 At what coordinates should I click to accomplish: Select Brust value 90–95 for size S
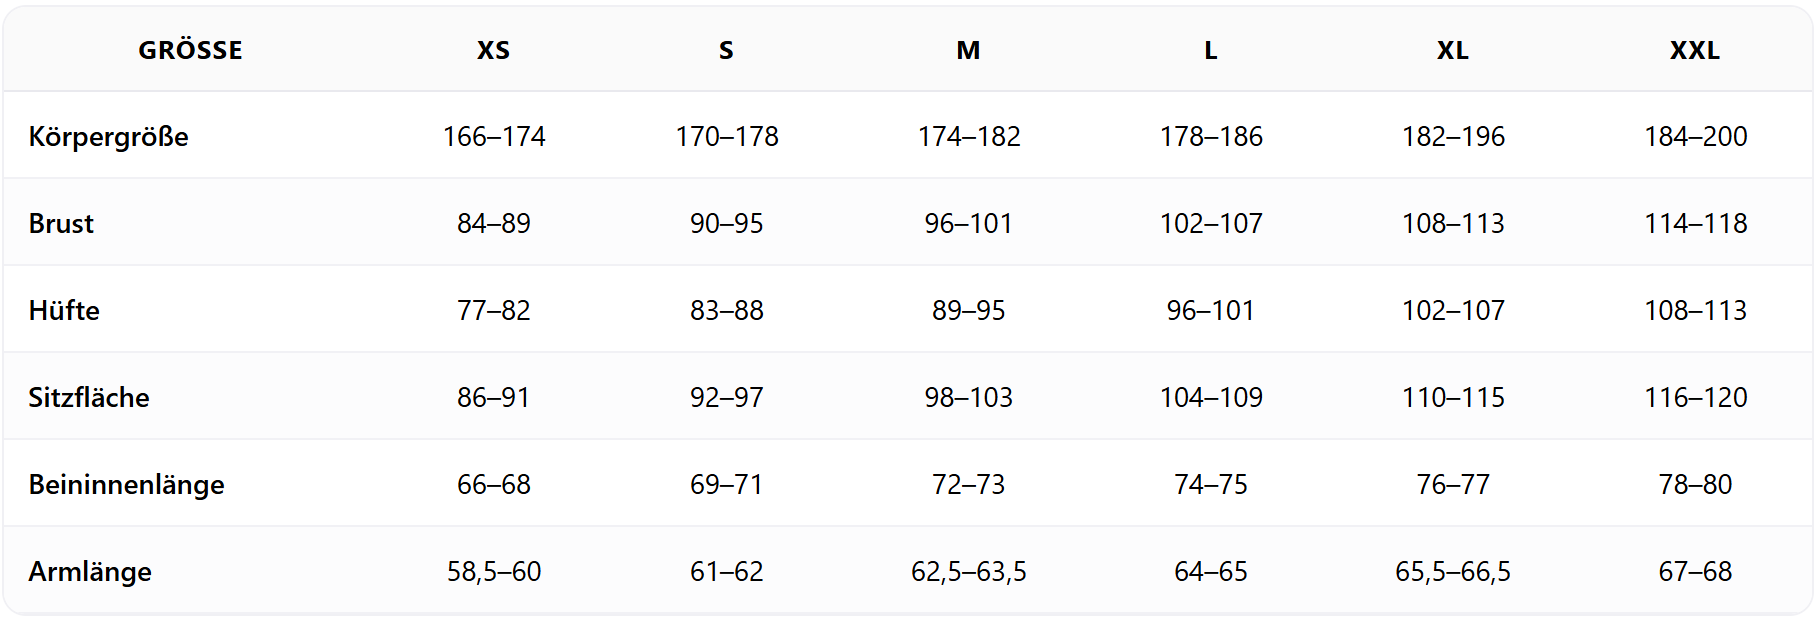coord(726,224)
